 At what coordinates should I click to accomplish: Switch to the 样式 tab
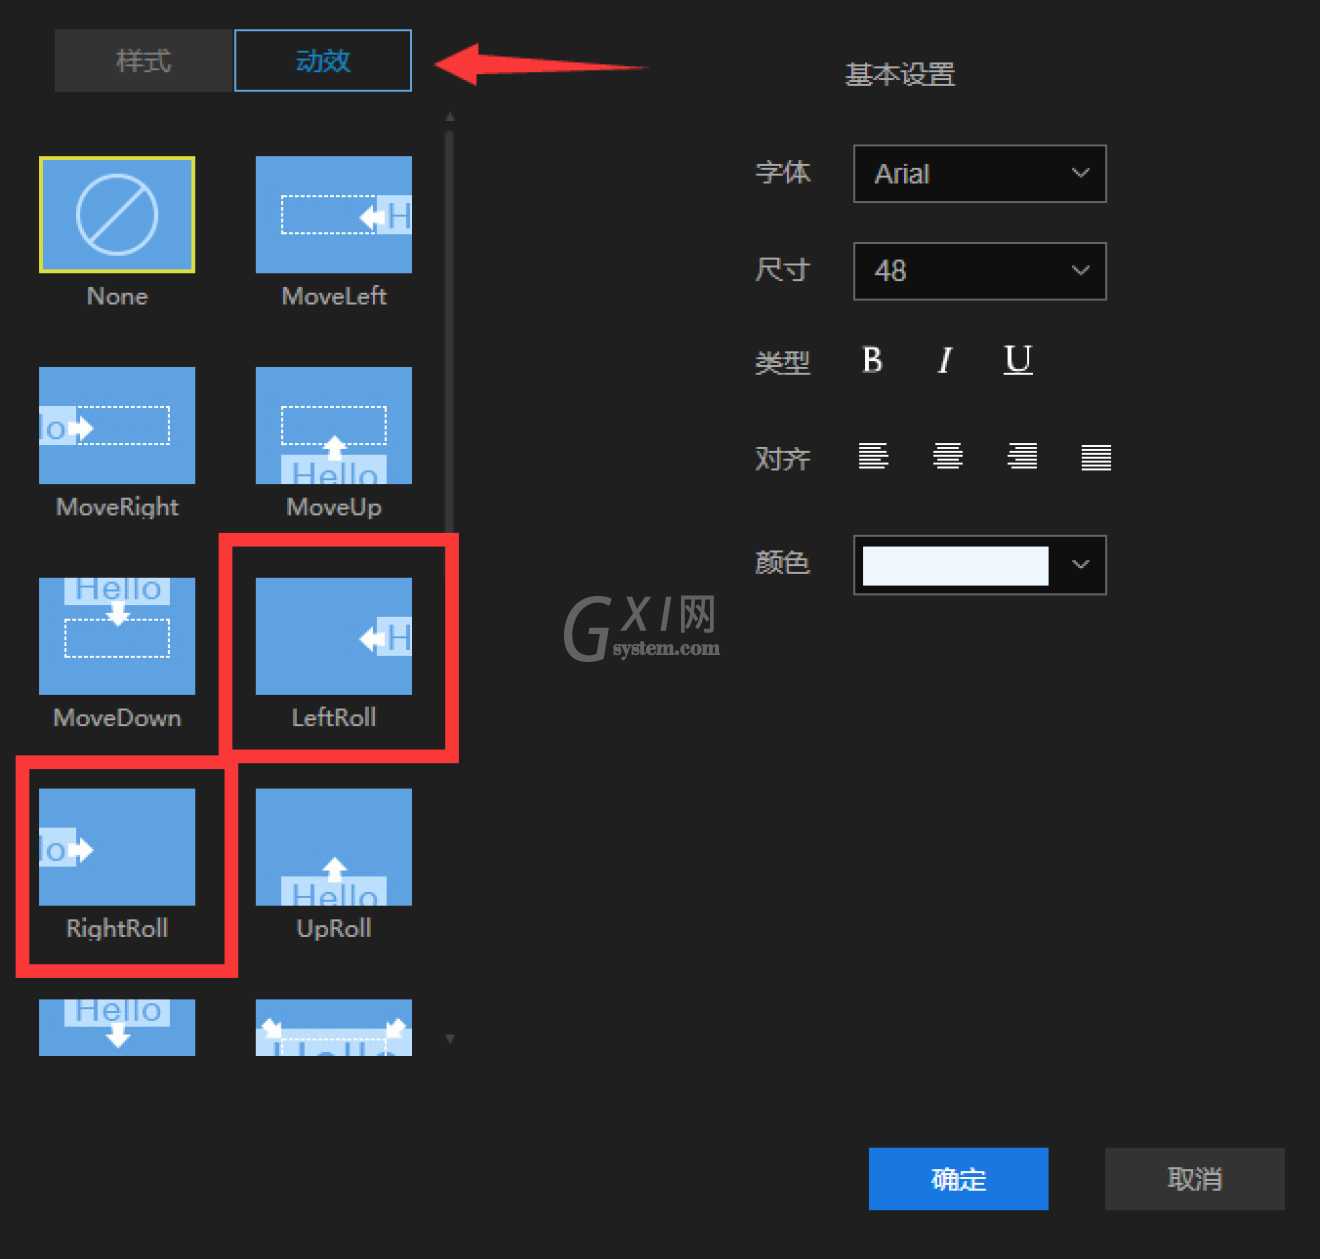tap(144, 61)
